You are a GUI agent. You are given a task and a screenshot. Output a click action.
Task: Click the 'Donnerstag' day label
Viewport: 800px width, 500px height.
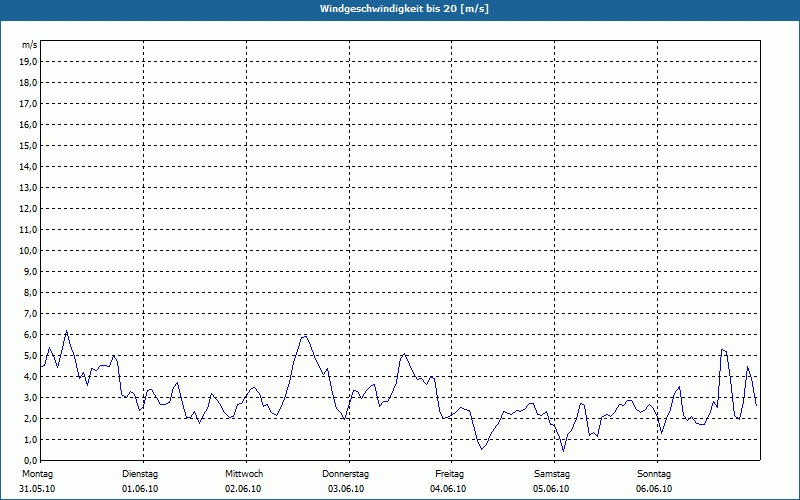345,474
